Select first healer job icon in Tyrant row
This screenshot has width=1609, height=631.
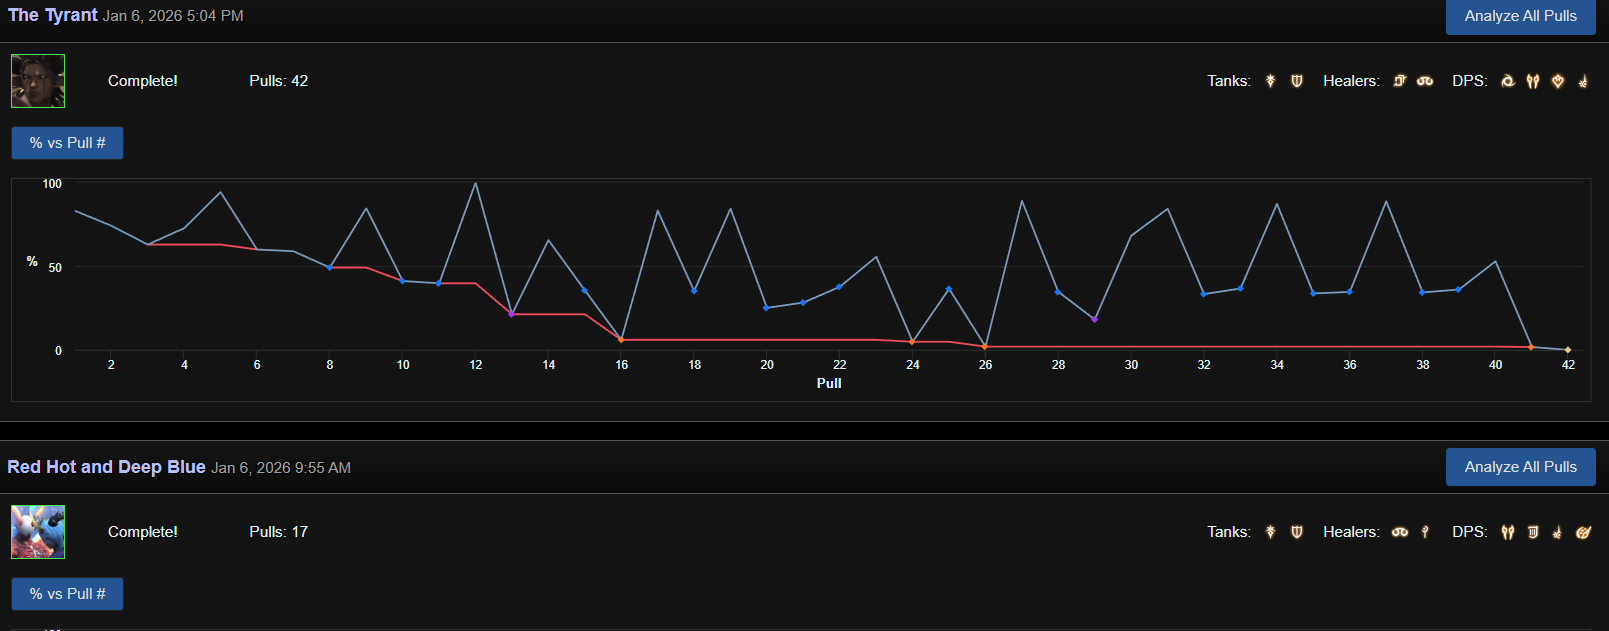pyautogui.click(x=1400, y=81)
